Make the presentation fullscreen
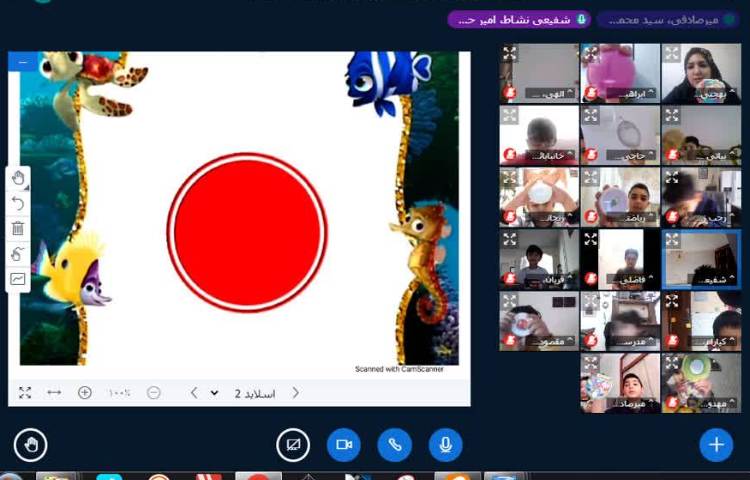This screenshot has width=750, height=480. pyautogui.click(x=25, y=393)
